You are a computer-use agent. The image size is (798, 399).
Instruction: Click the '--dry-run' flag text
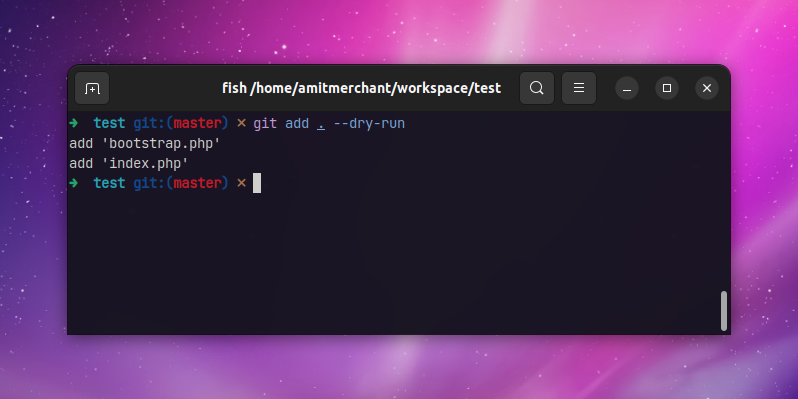tap(369, 124)
